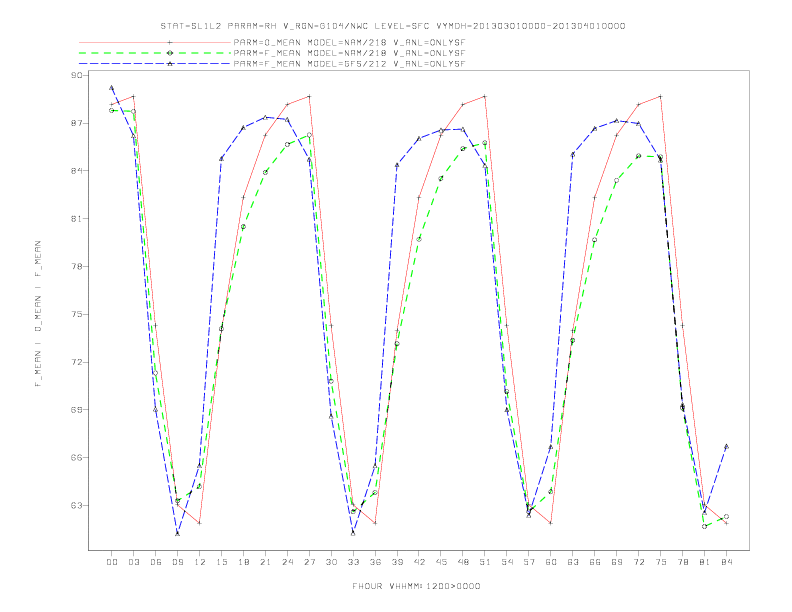Click the green NAM circle marker at hour 81
Image resolution: width=792 pixels, height=612 pixels.
(705, 526)
